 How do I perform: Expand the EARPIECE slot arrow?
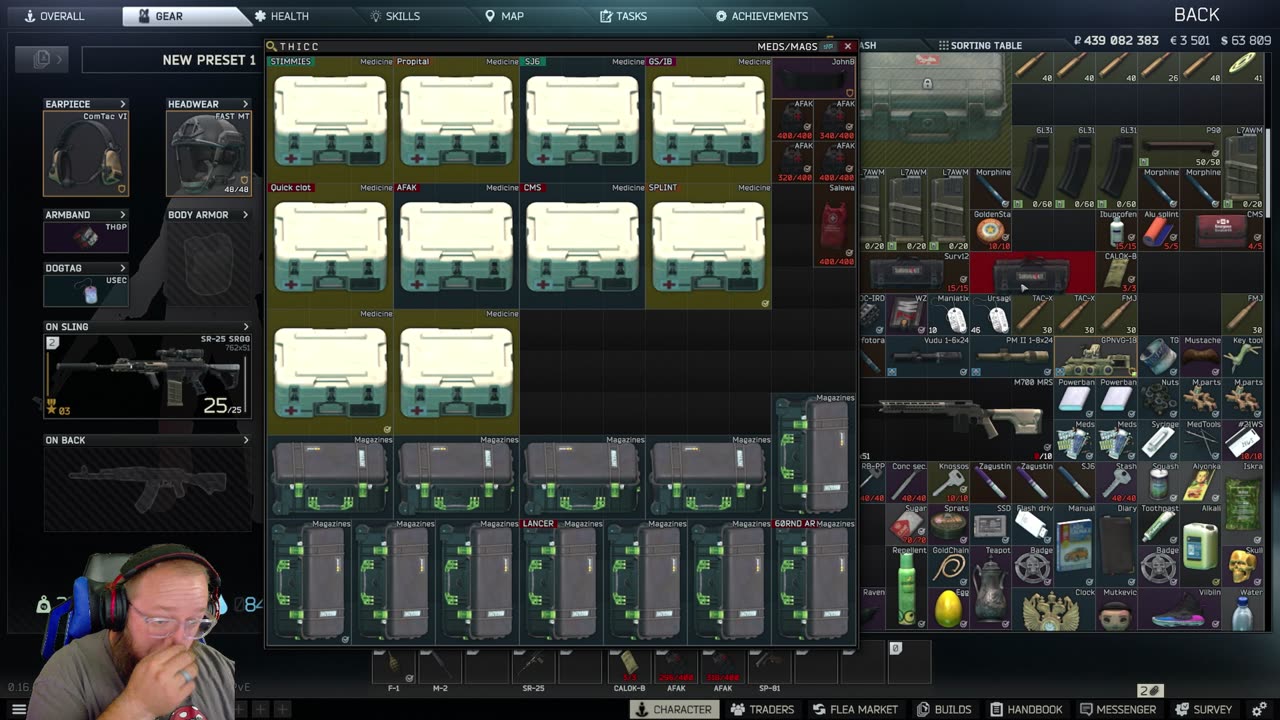point(123,104)
